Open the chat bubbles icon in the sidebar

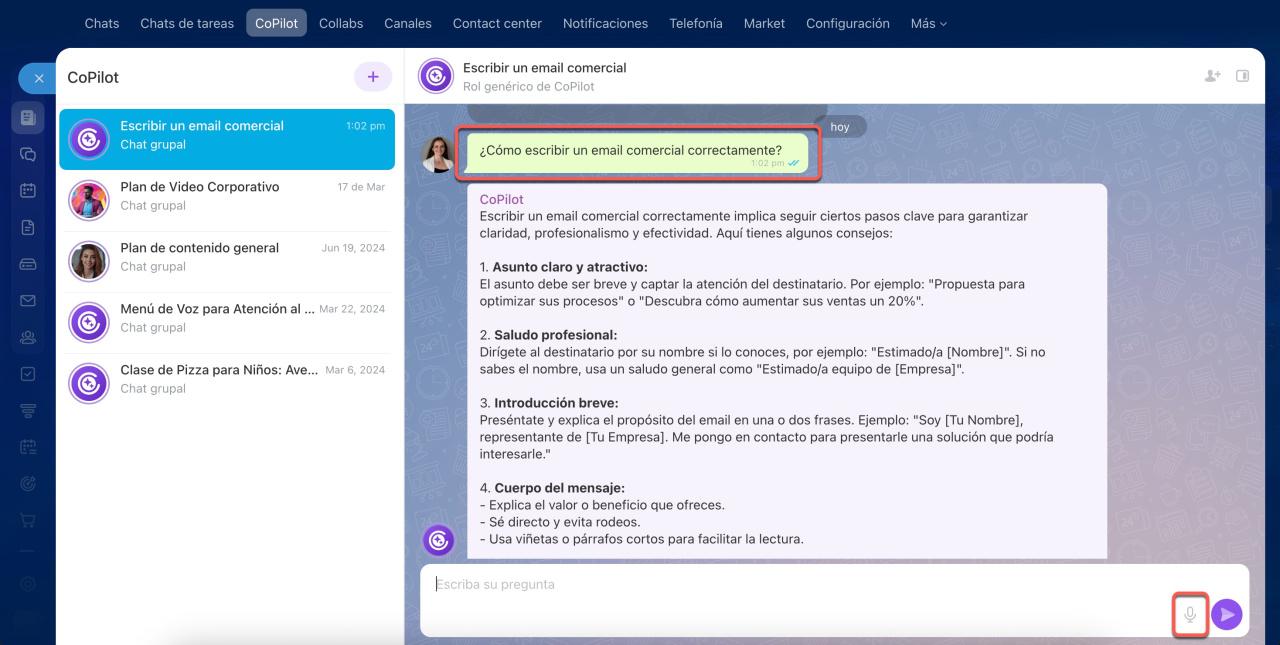click(x=27, y=153)
